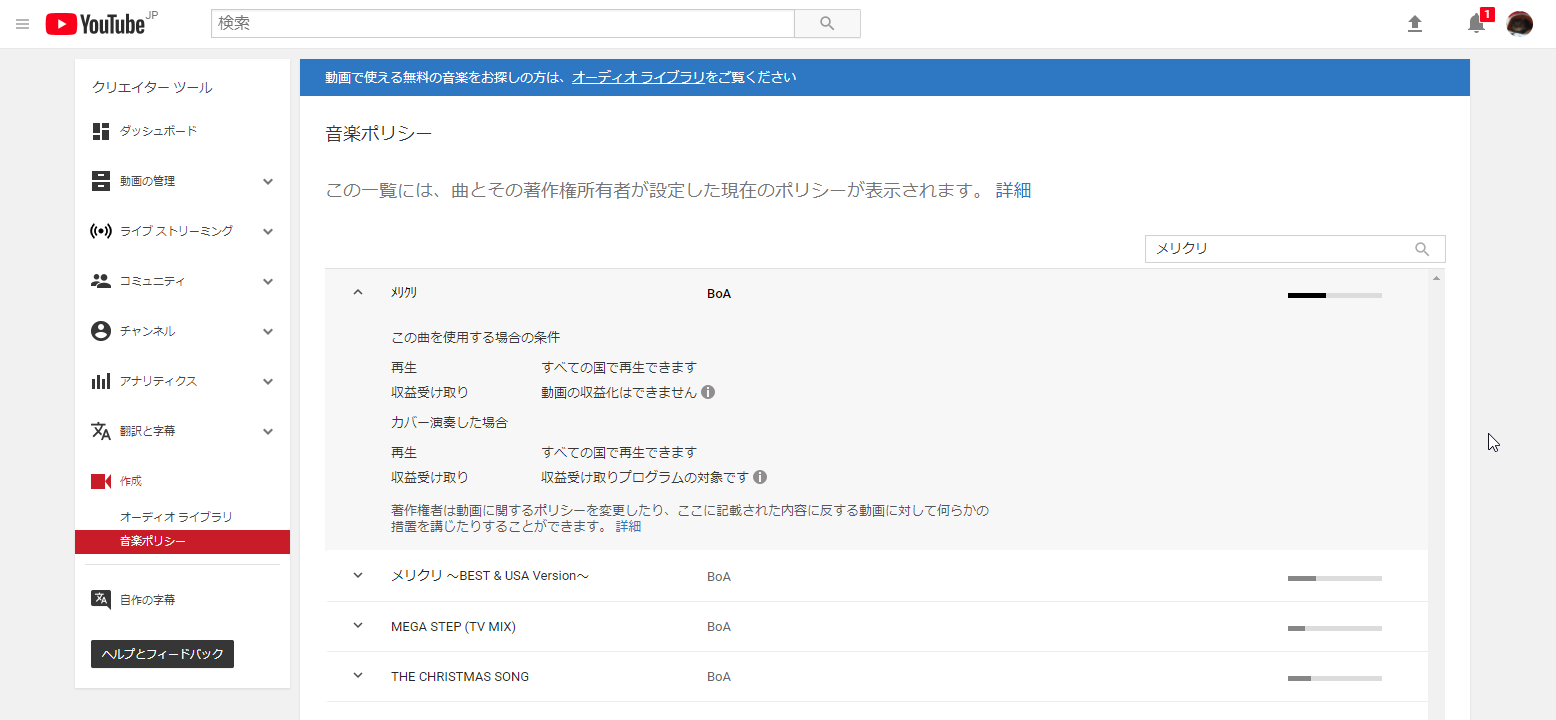Expand the チャンネル section
The image size is (1556, 720).
268,331
